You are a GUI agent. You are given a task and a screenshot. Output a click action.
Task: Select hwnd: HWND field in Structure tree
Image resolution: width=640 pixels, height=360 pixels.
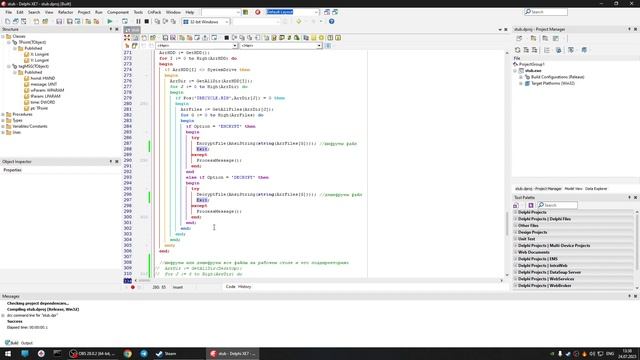tap(42, 78)
